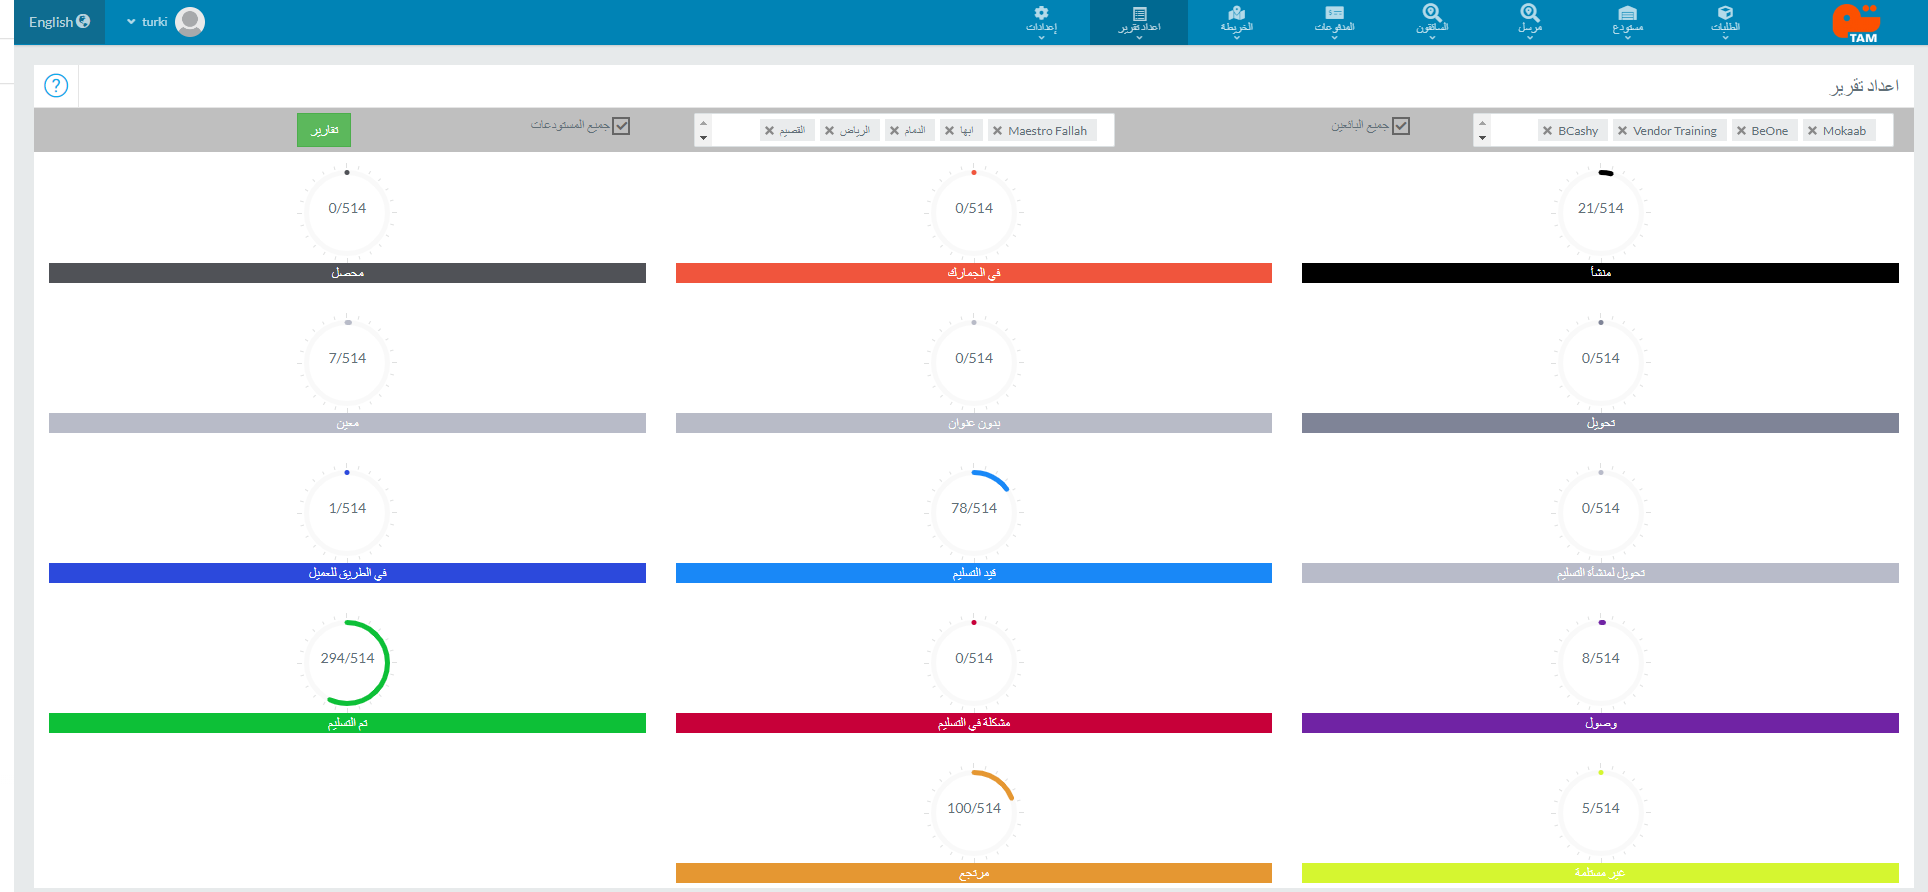This screenshot has width=1928, height=892.
Task: Click the blue help question mark icon
Action: tap(56, 86)
